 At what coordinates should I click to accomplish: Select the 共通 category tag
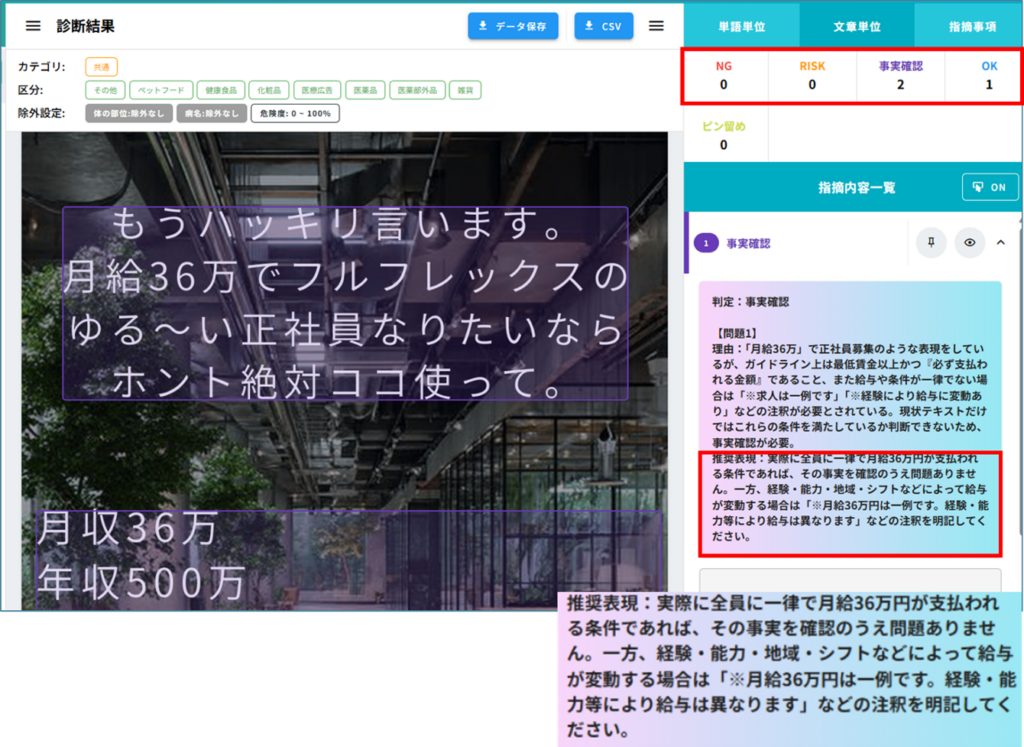[x=101, y=67]
